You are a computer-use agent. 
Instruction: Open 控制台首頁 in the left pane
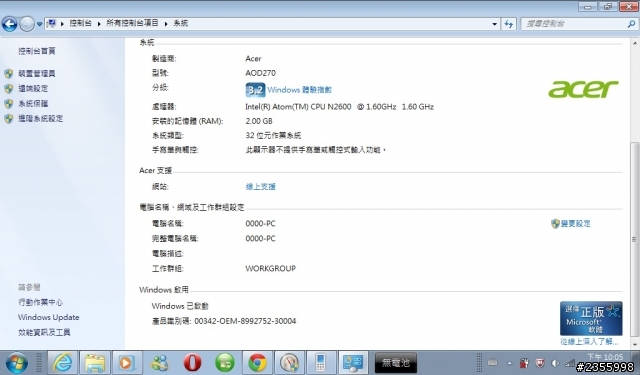tap(37, 51)
